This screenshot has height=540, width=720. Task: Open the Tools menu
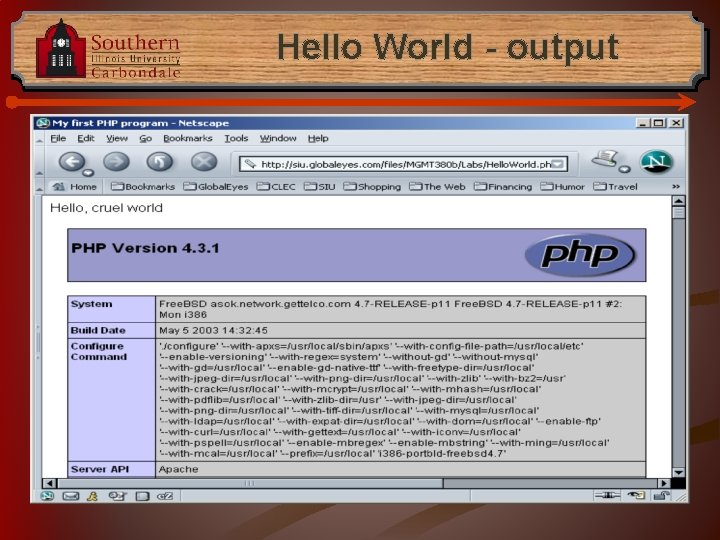coord(236,138)
